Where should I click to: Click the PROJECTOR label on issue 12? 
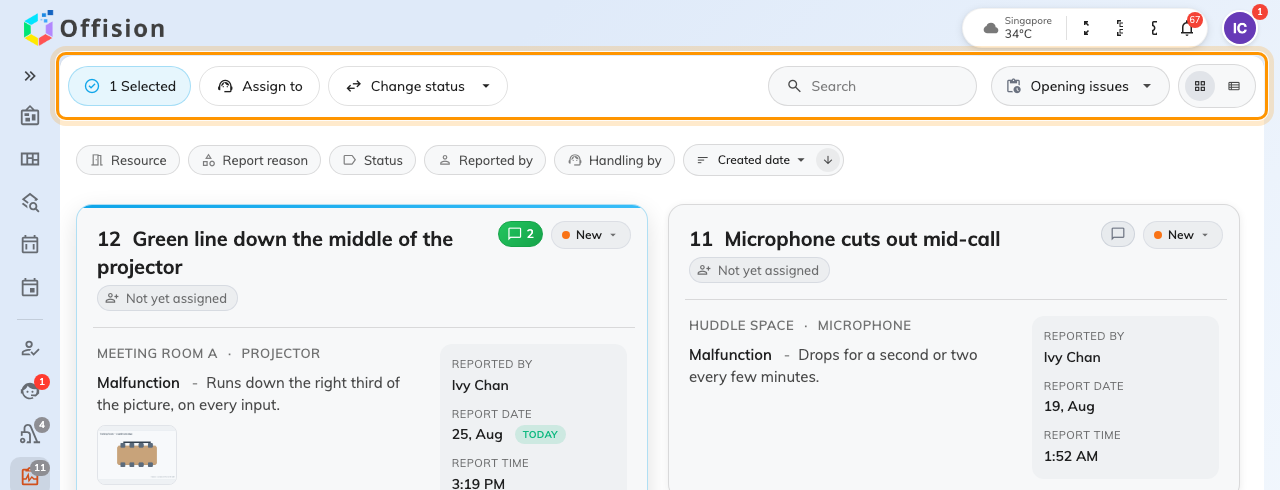point(281,353)
